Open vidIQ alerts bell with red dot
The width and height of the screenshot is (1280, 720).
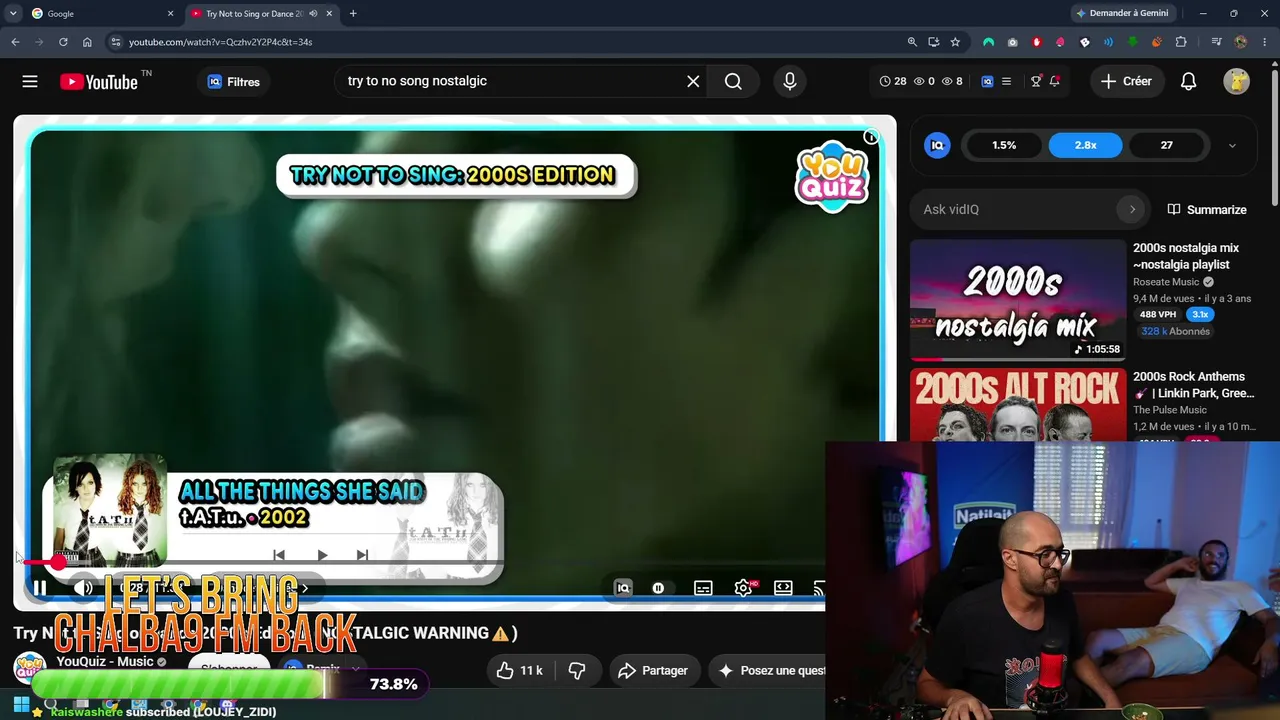pyautogui.click(x=1055, y=81)
